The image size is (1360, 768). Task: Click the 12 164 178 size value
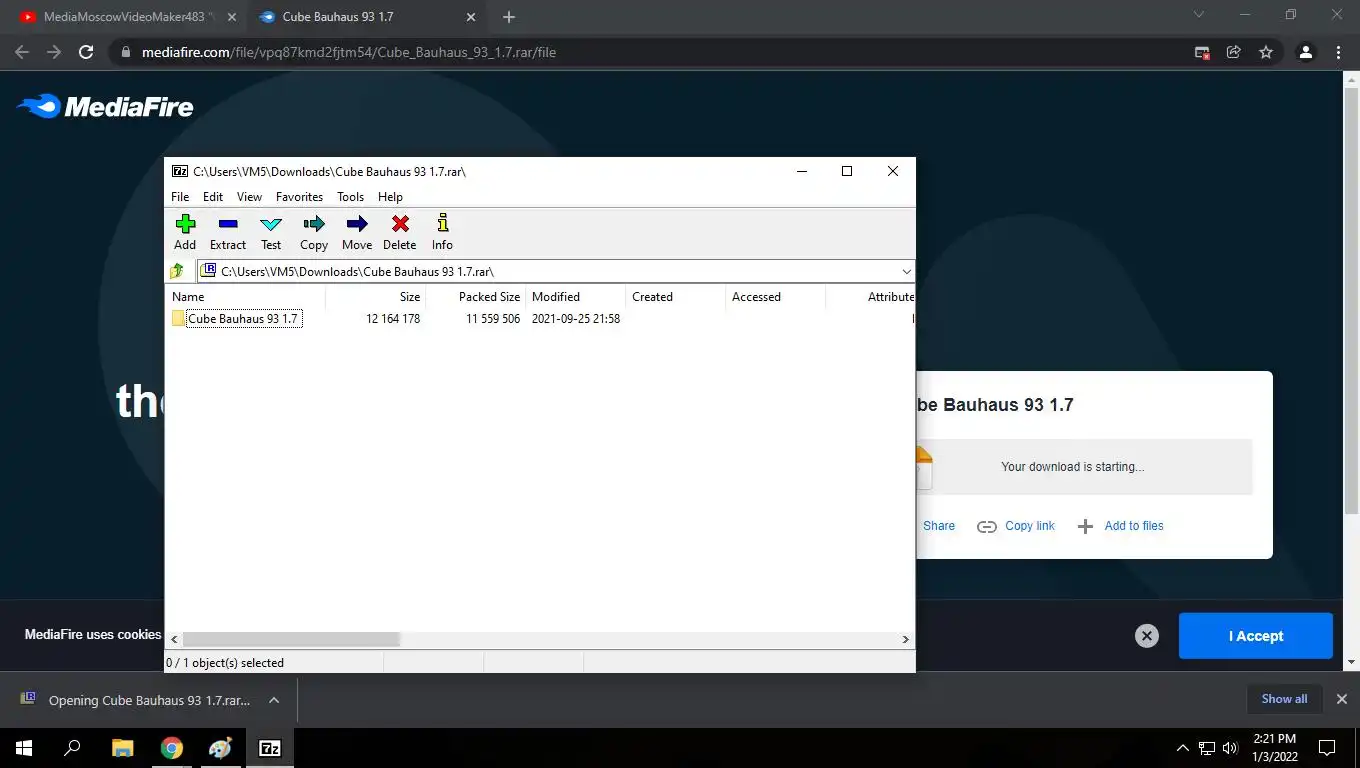[393, 319]
